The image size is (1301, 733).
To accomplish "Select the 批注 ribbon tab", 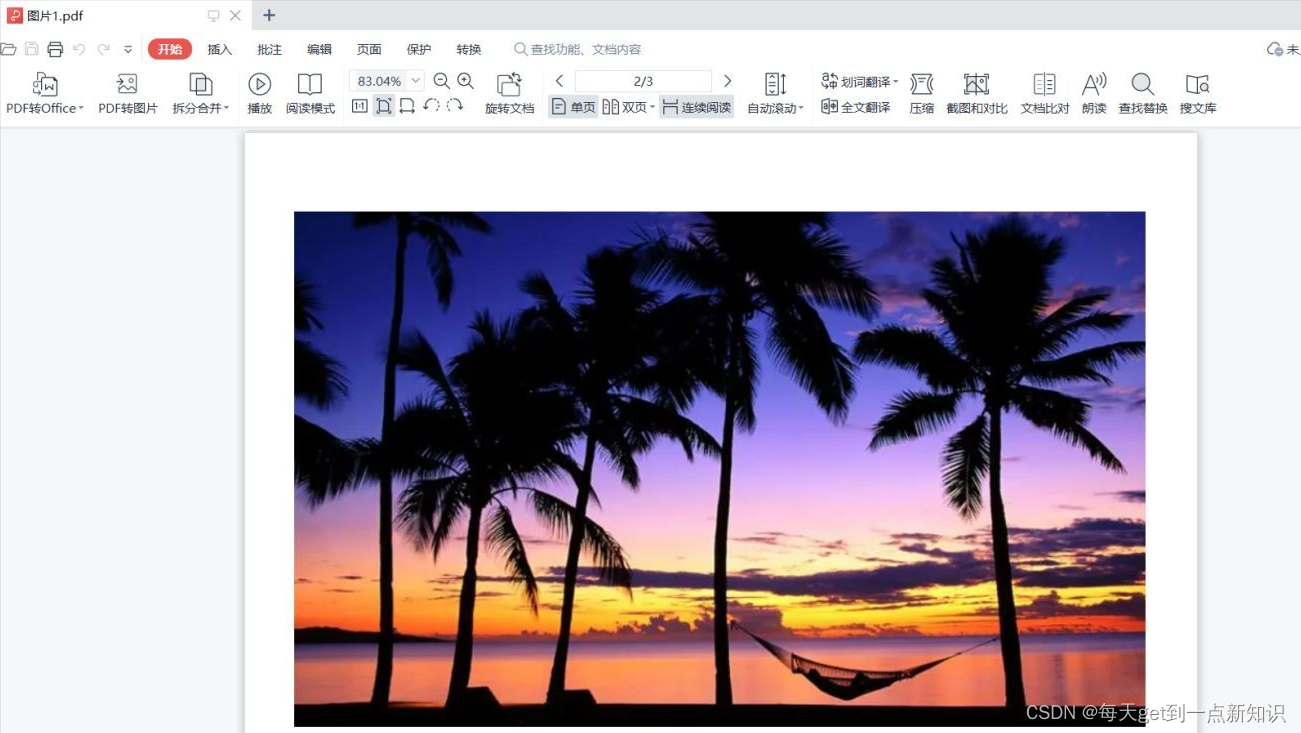I will point(269,49).
